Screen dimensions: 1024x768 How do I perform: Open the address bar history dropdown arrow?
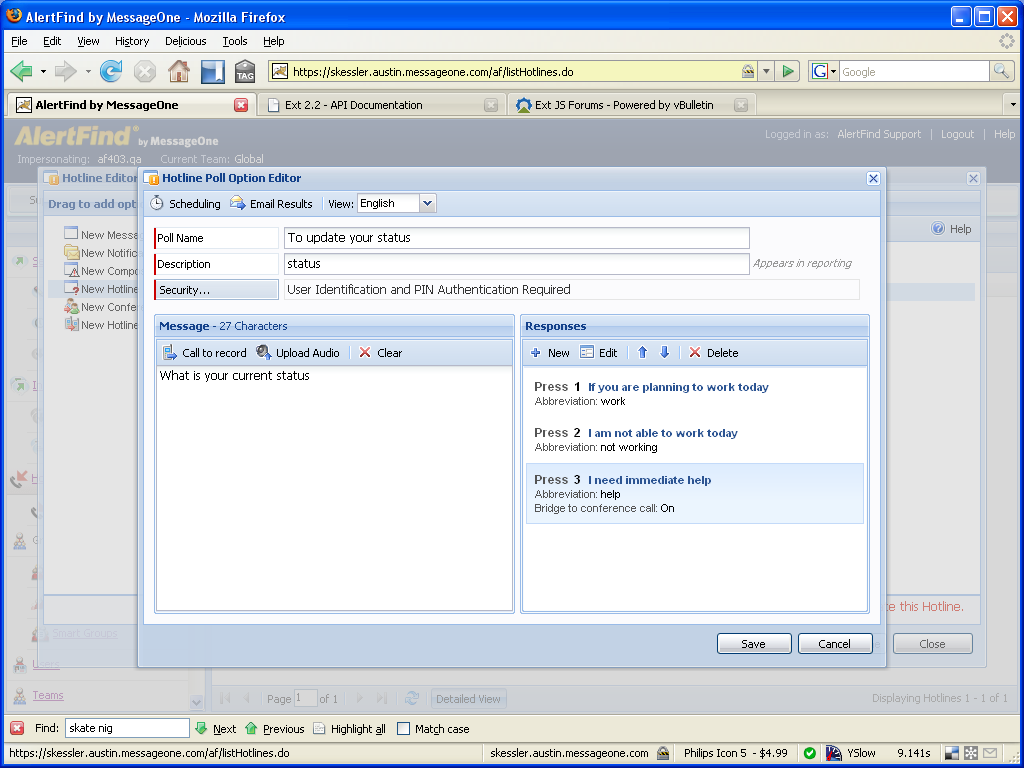767,71
